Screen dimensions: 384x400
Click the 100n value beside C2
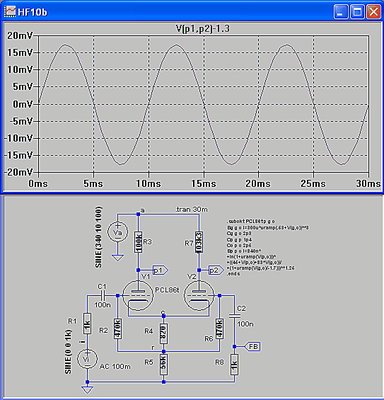coord(245,324)
